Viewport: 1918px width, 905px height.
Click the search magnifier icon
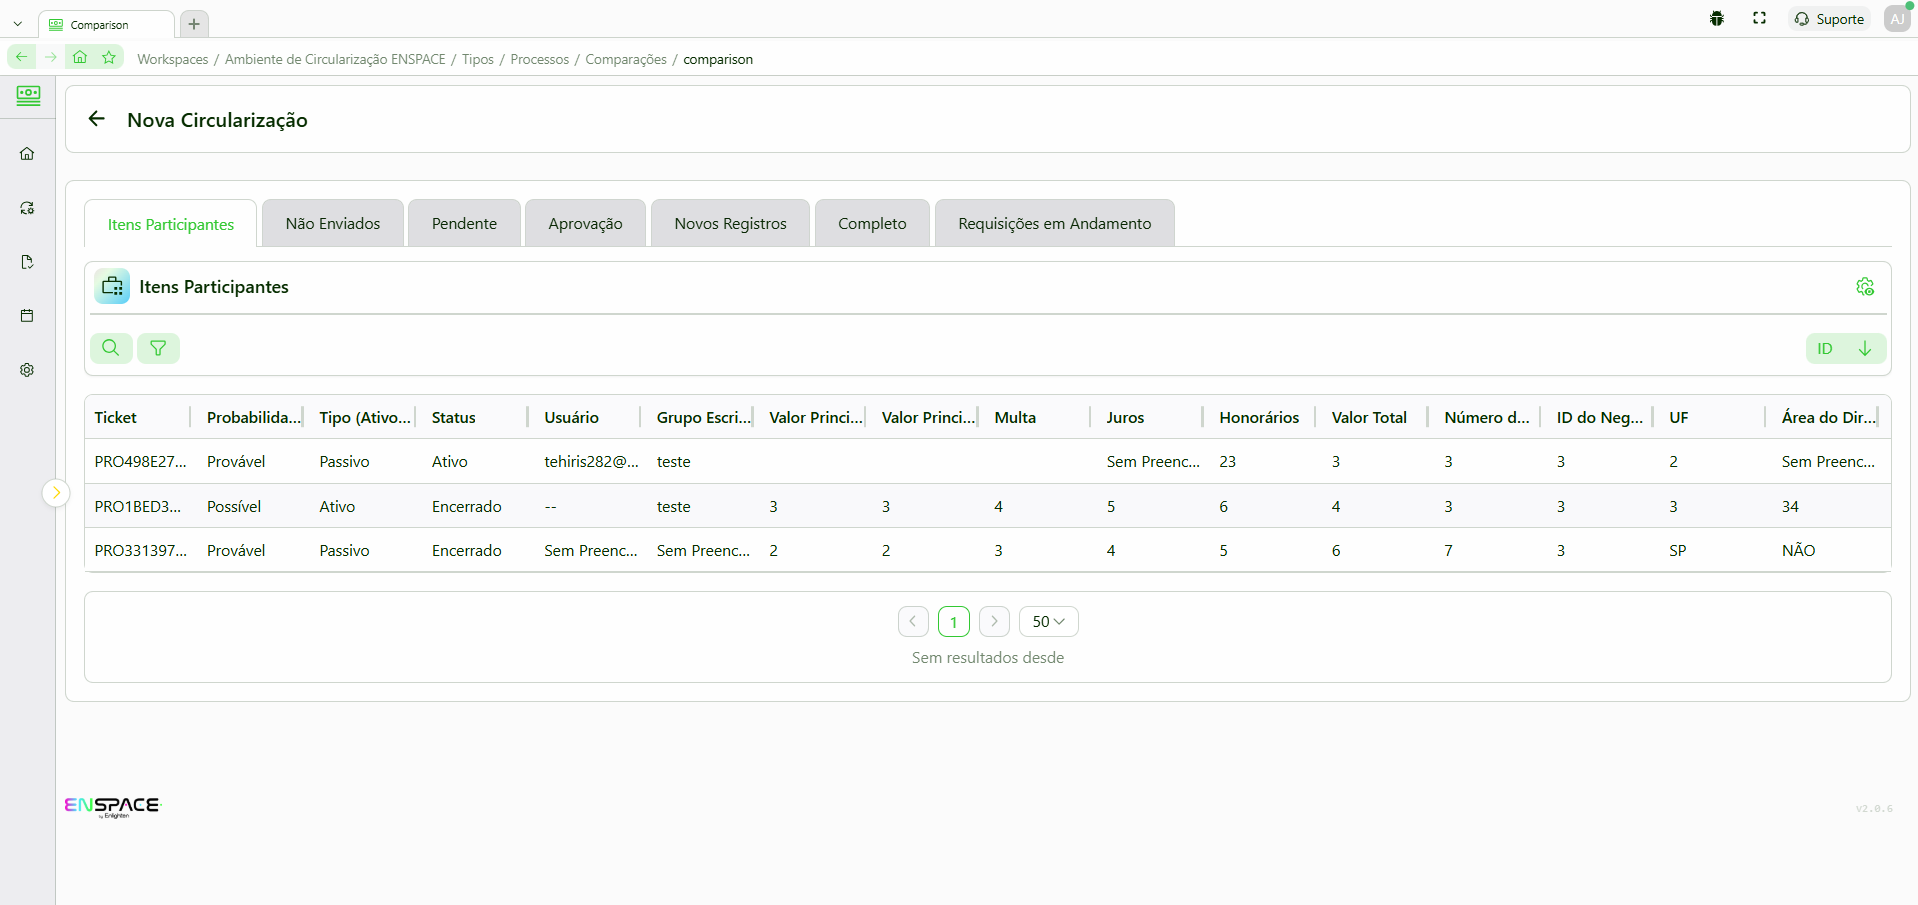(111, 348)
